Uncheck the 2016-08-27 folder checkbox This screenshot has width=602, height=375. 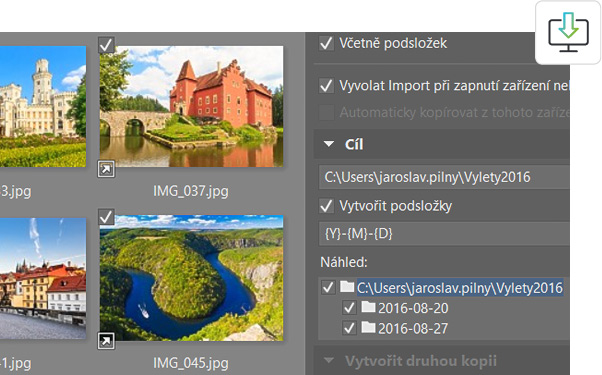tap(349, 328)
